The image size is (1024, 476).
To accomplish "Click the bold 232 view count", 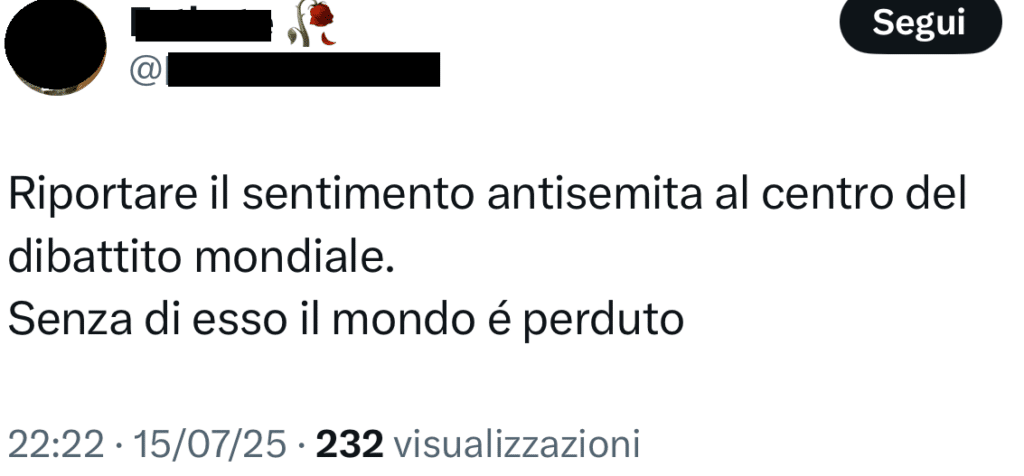I will tap(349, 445).
